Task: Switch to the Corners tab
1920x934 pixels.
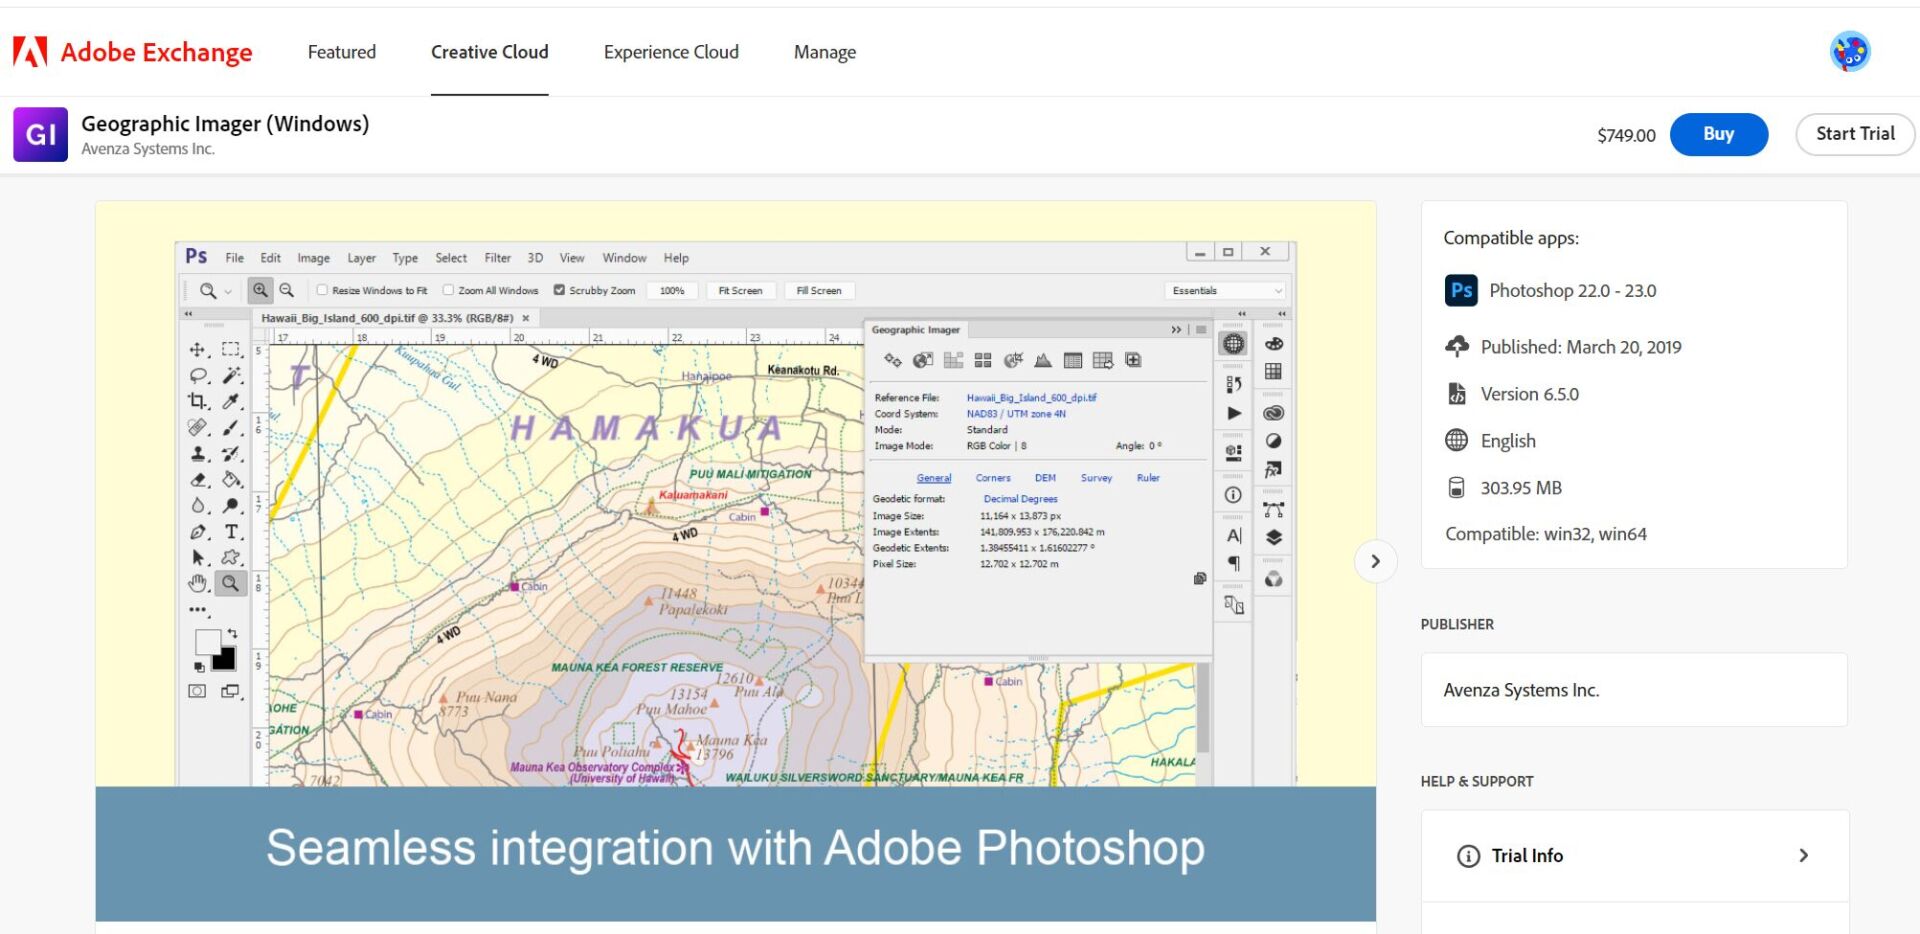Action: click(x=993, y=478)
